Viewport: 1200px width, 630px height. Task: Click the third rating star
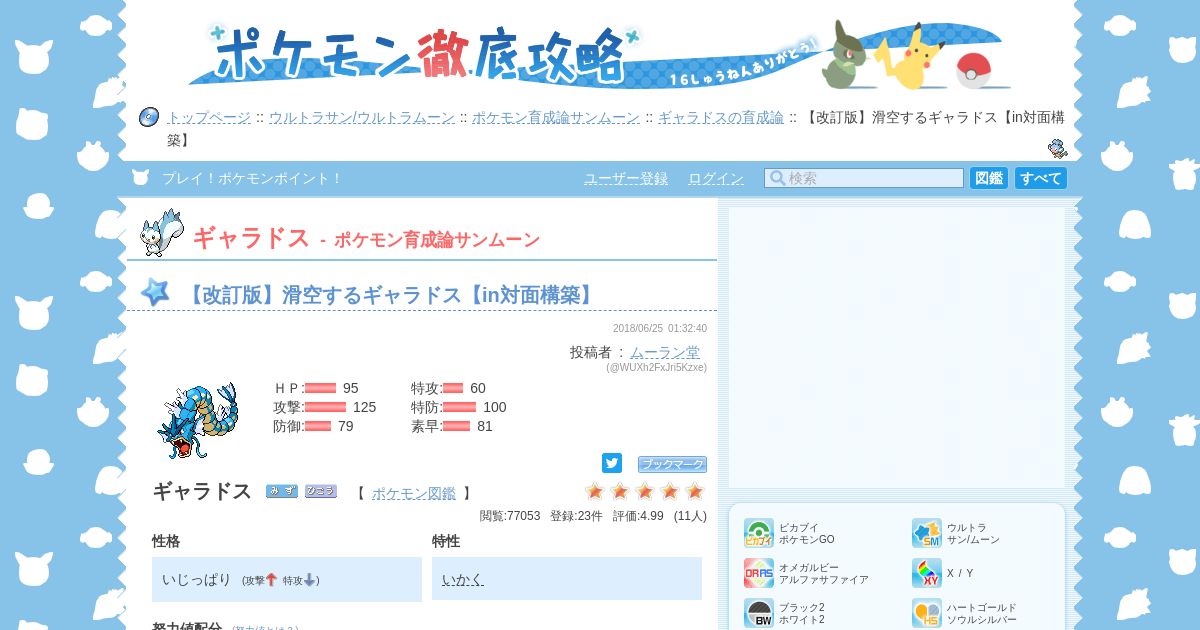click(x=645, y=491)
